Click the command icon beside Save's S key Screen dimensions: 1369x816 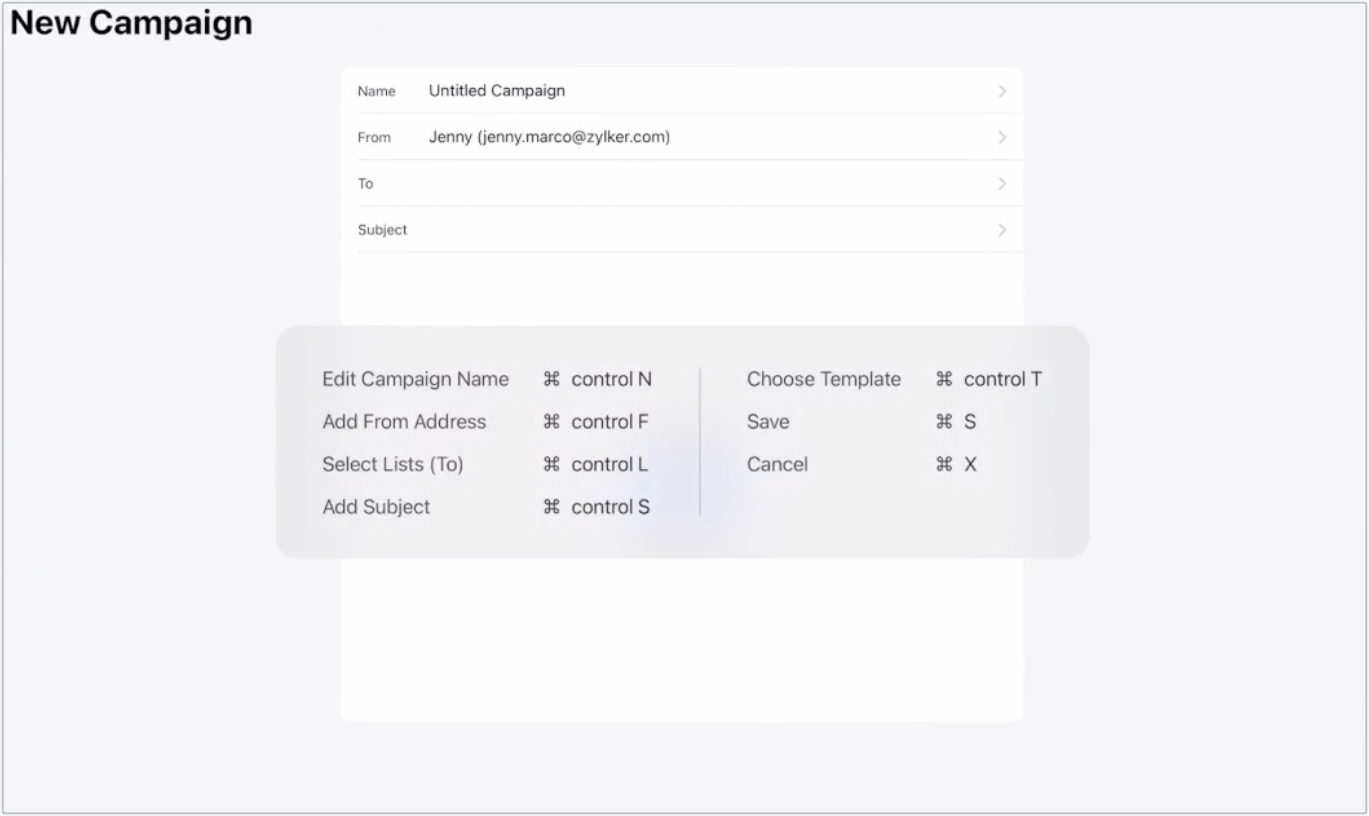tap(944, 422)
